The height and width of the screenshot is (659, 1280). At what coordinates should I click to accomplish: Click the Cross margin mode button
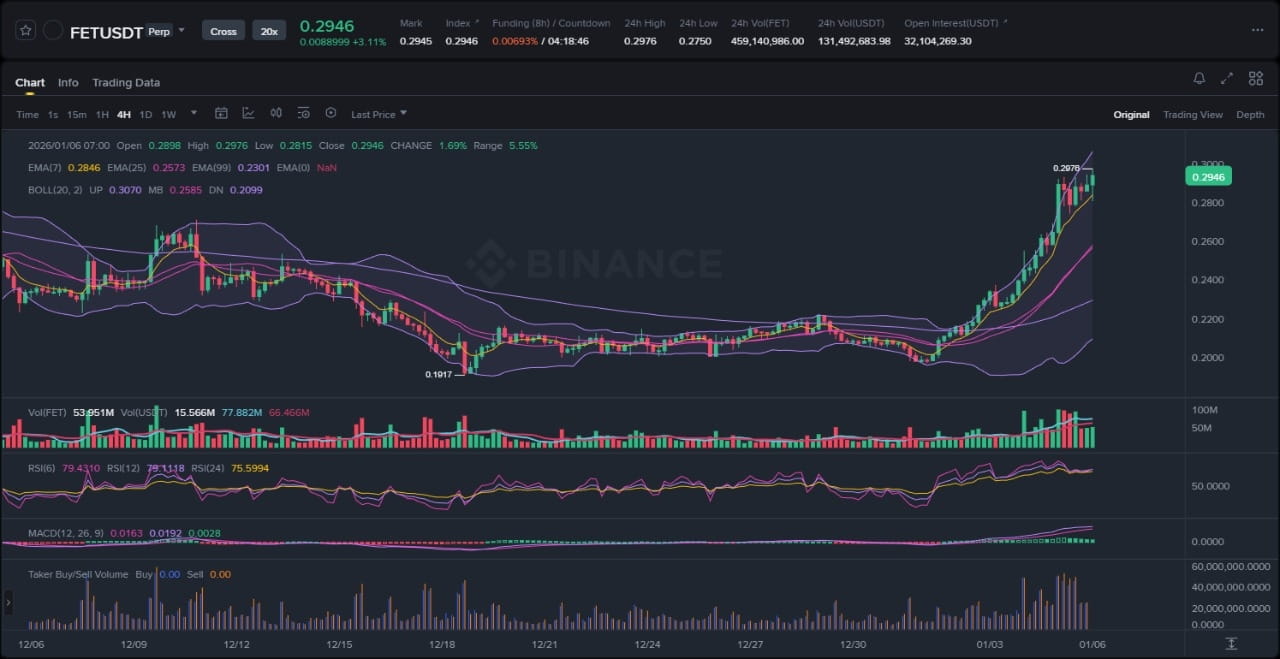coord(223,31)
